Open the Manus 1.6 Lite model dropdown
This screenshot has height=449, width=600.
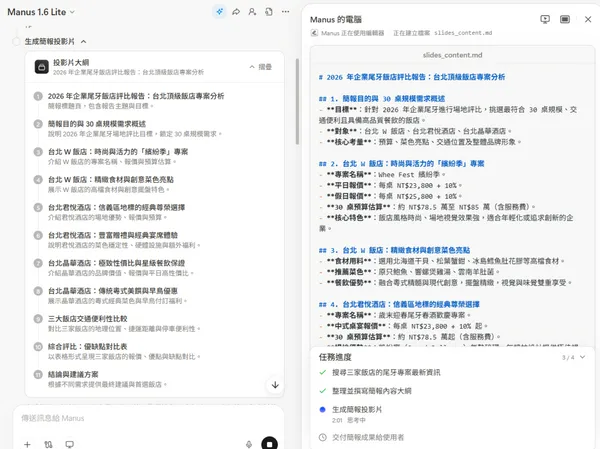point(41,12)
